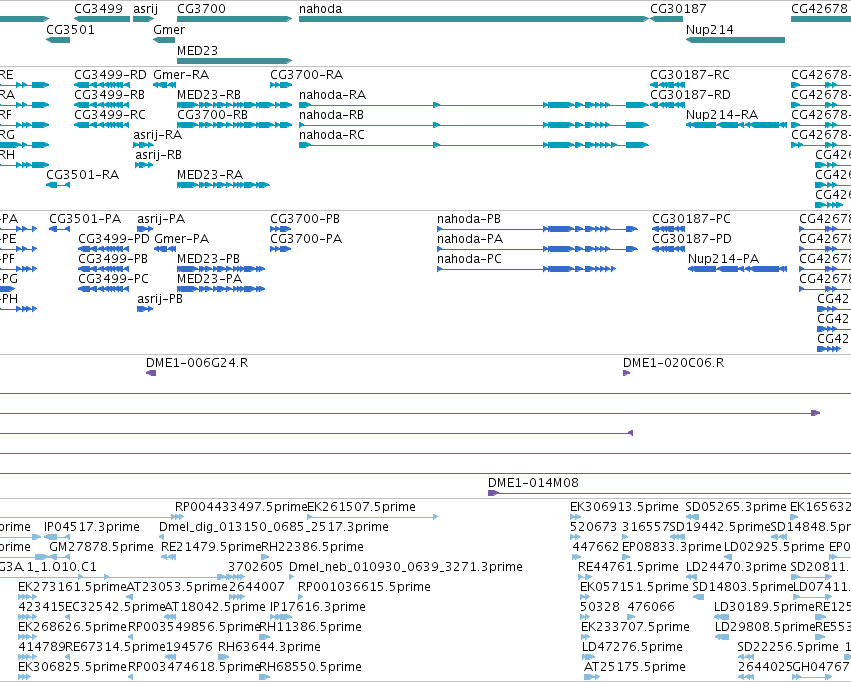Click the CG30187-RC transcript label
851x682 pixels.
click(x=690, y=75)
